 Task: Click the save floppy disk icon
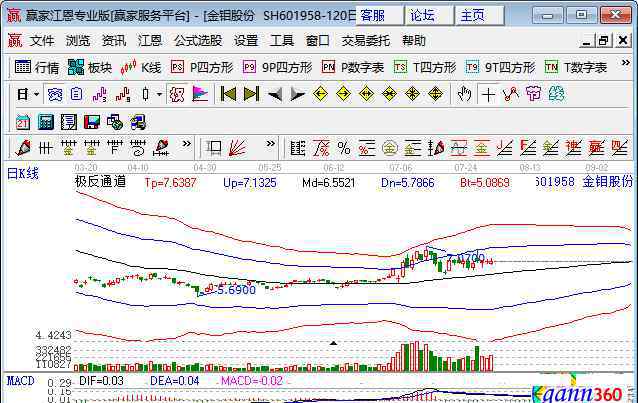(92, 122)
